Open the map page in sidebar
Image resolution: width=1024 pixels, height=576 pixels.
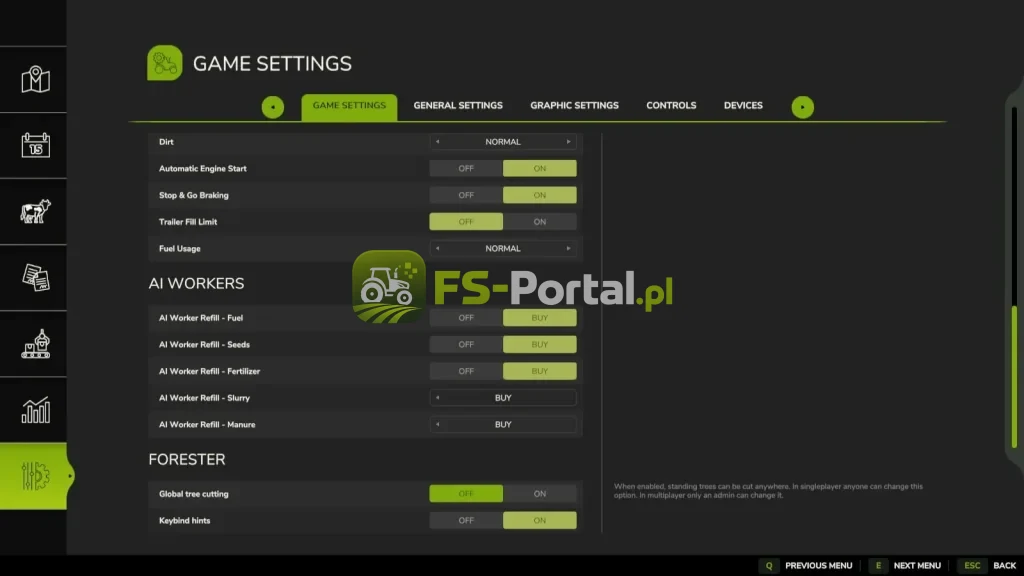point(35,80)
